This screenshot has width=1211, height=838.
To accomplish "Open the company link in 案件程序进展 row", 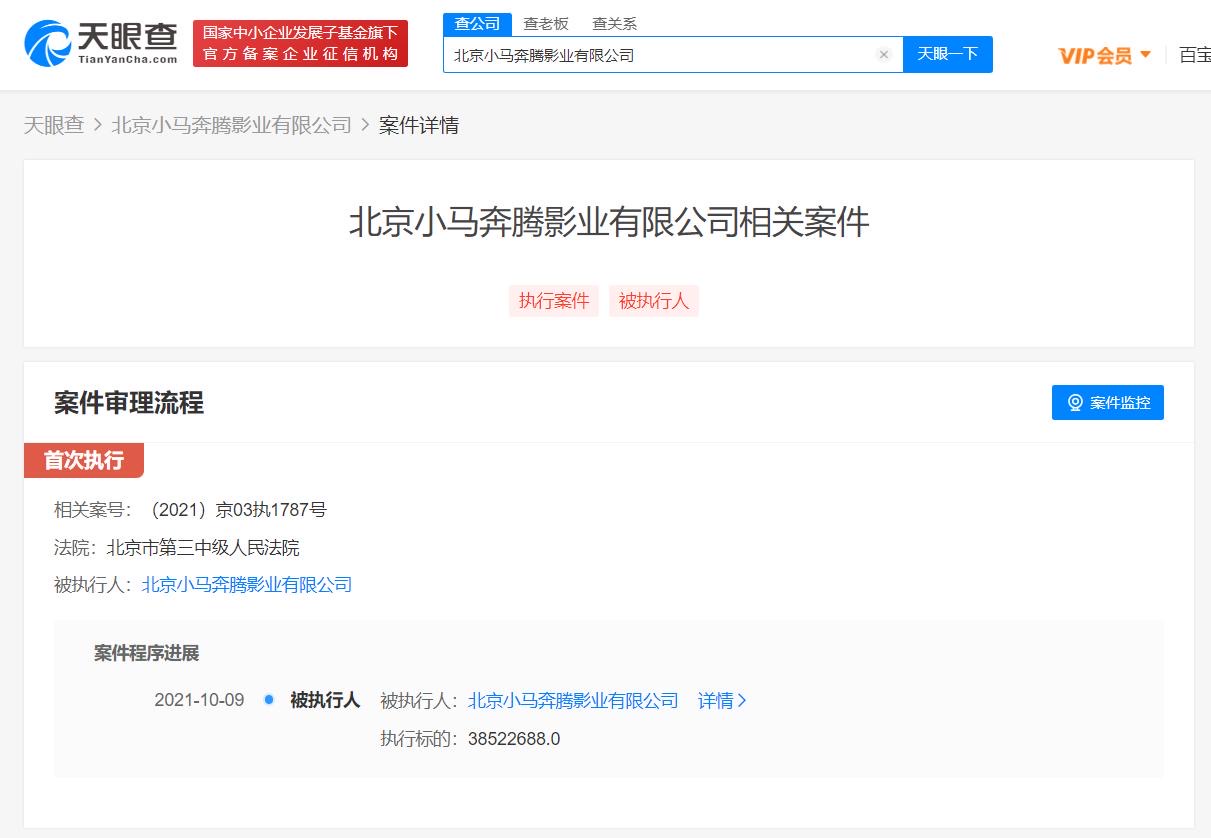I will (573, 701).
